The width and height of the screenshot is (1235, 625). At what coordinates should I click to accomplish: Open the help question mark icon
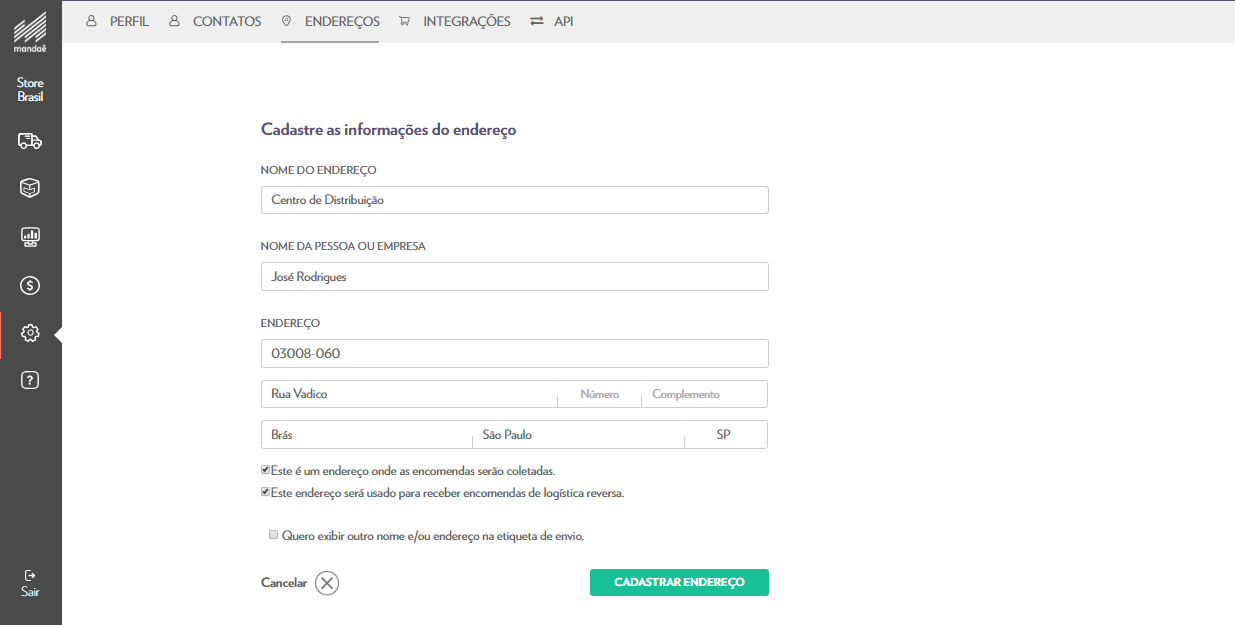(x=30, y=380)
